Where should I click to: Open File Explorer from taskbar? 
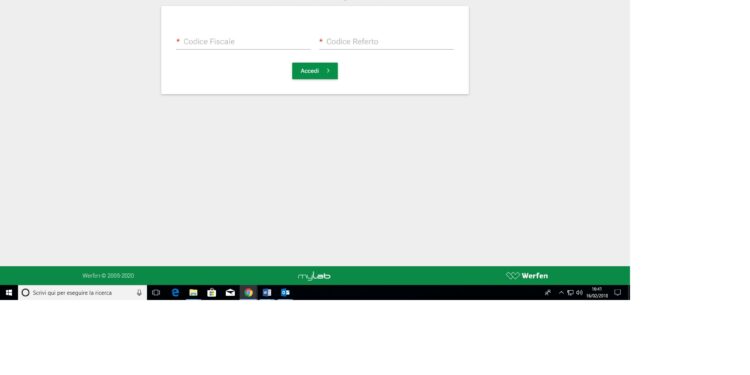point(193,293)
